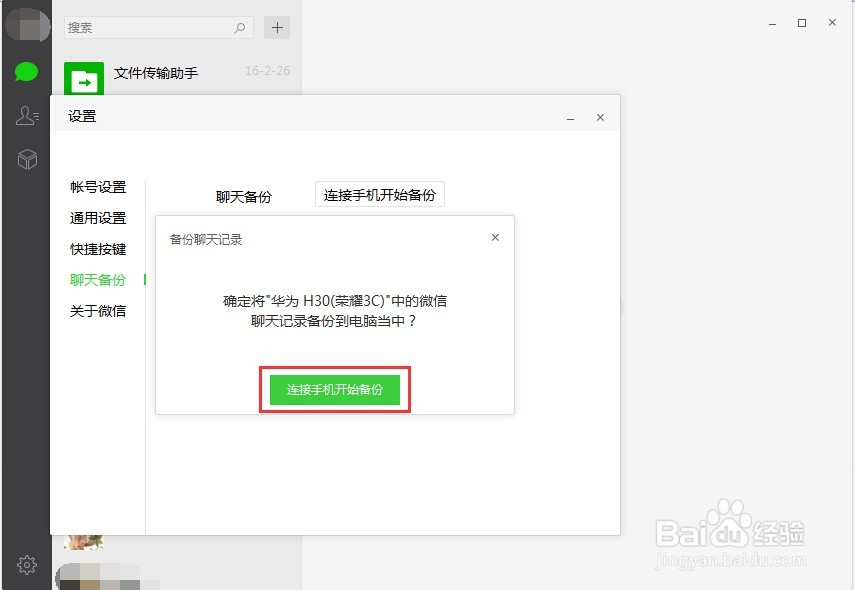Screen dimensions: 855x590
Task: Click the plus button to start chat
Action: tap(277, 27)
